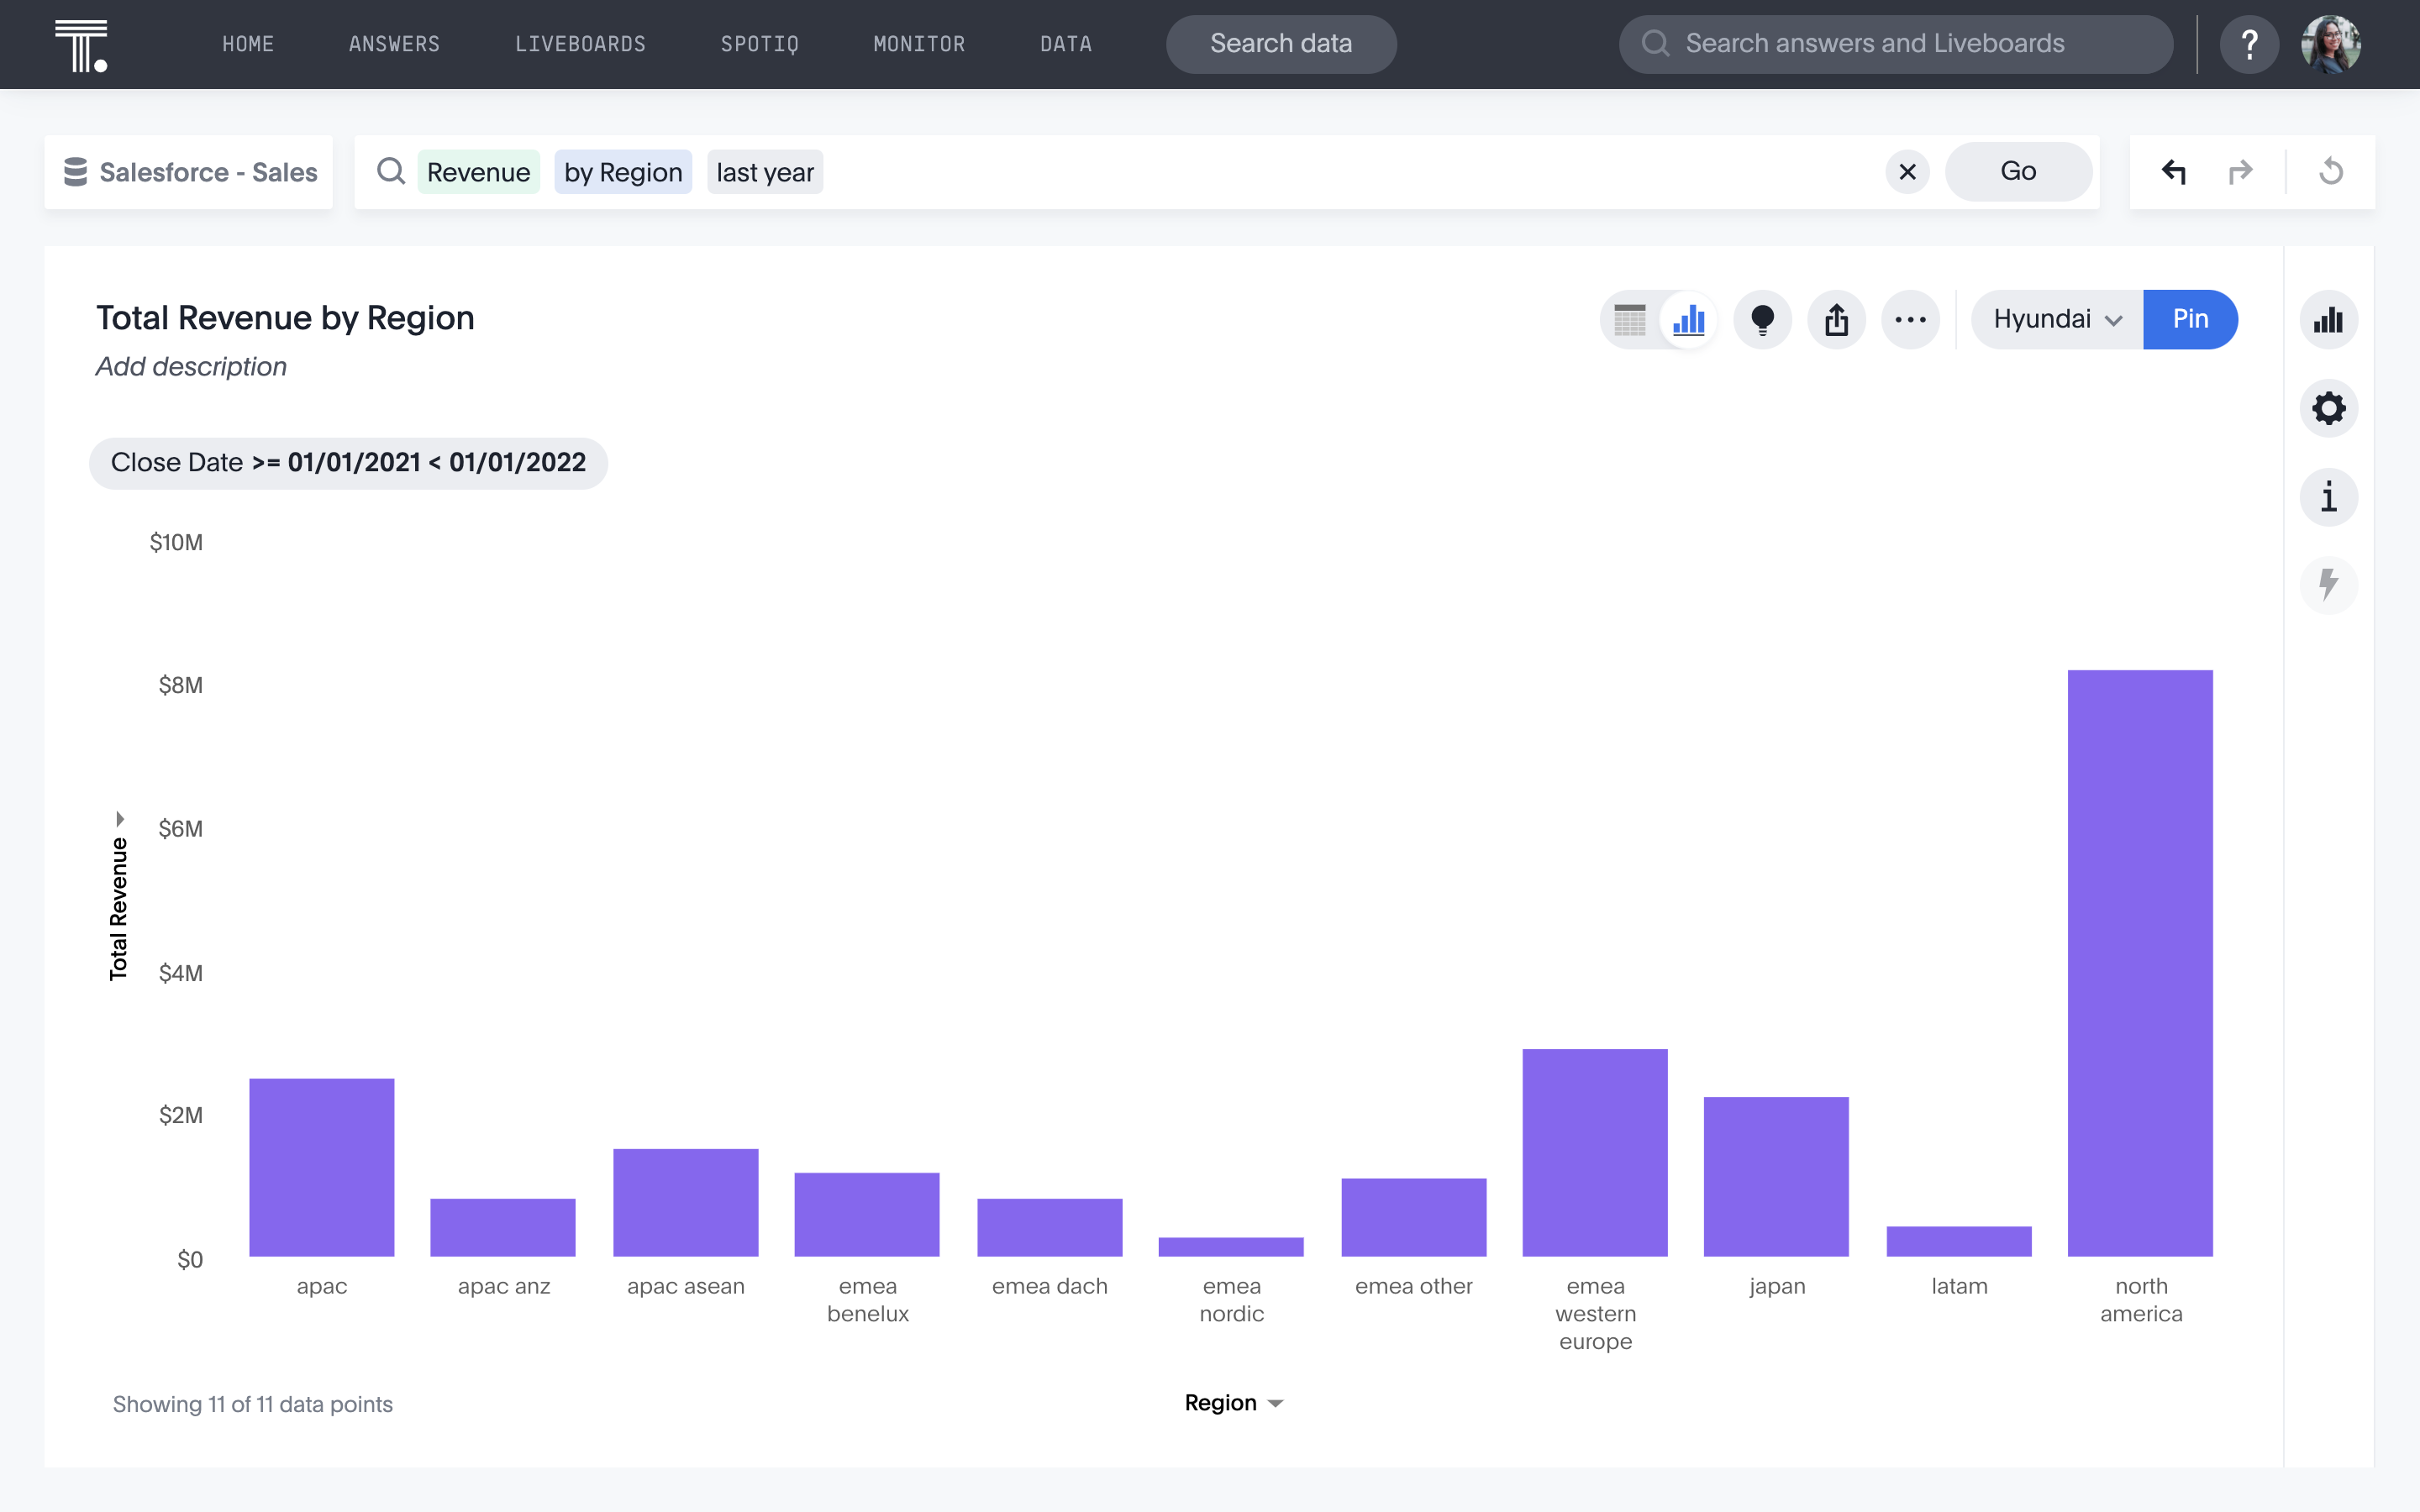Click the share icon
Viewport: 2420px width, 1512px height.
[1836, 320]
